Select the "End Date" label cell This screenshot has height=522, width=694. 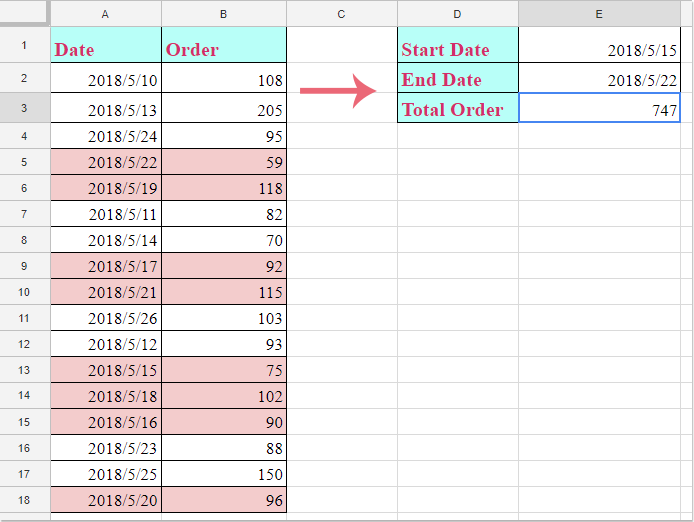tap(457, 79)
